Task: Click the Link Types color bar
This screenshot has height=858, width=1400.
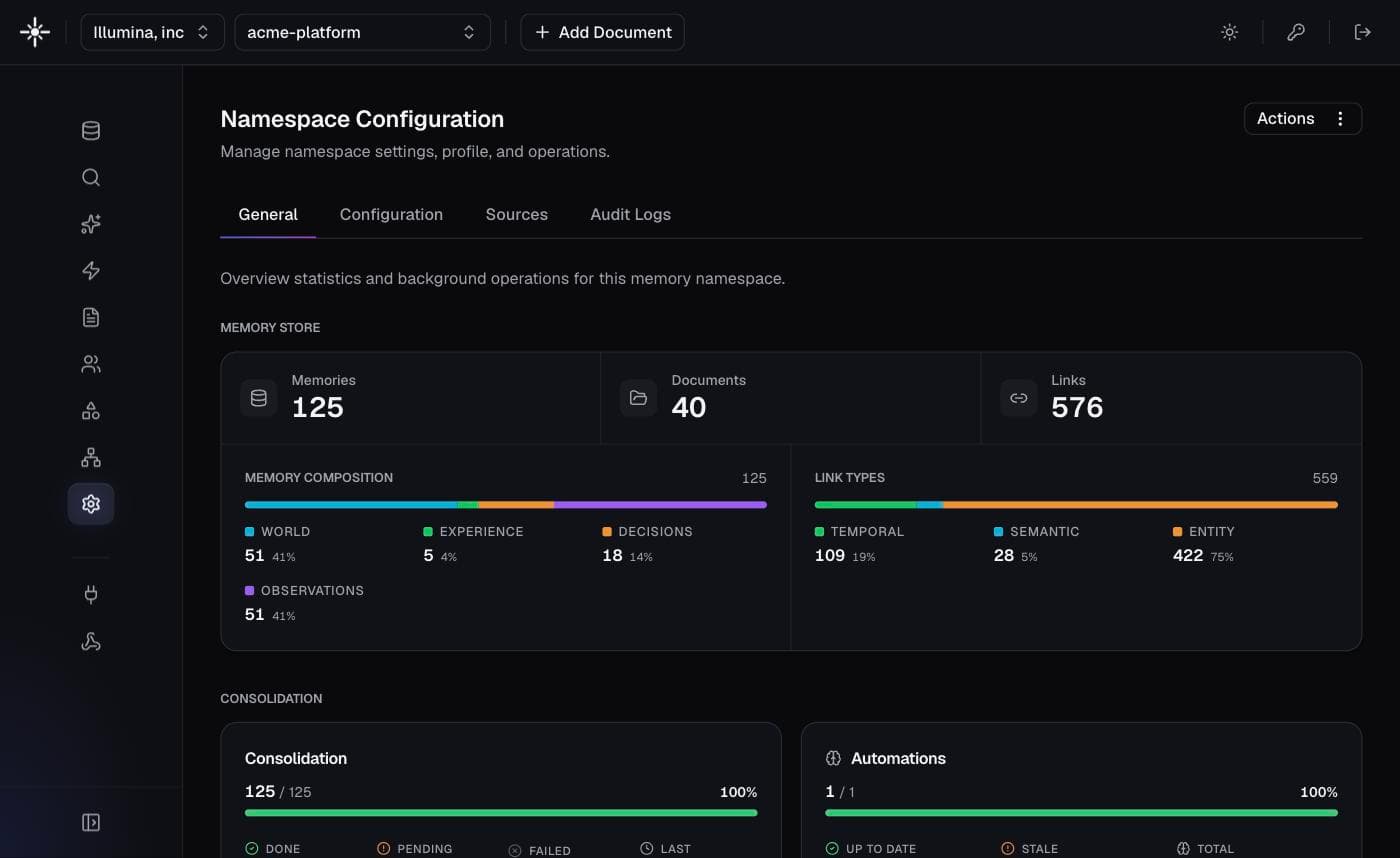Action: click(x=1076, y=505)
